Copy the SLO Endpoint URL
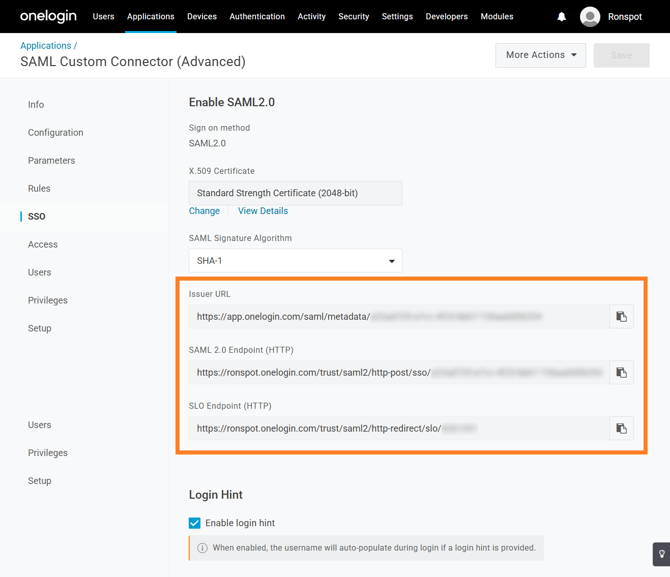The width and height of the screenshot is (670, 577). 621,429
